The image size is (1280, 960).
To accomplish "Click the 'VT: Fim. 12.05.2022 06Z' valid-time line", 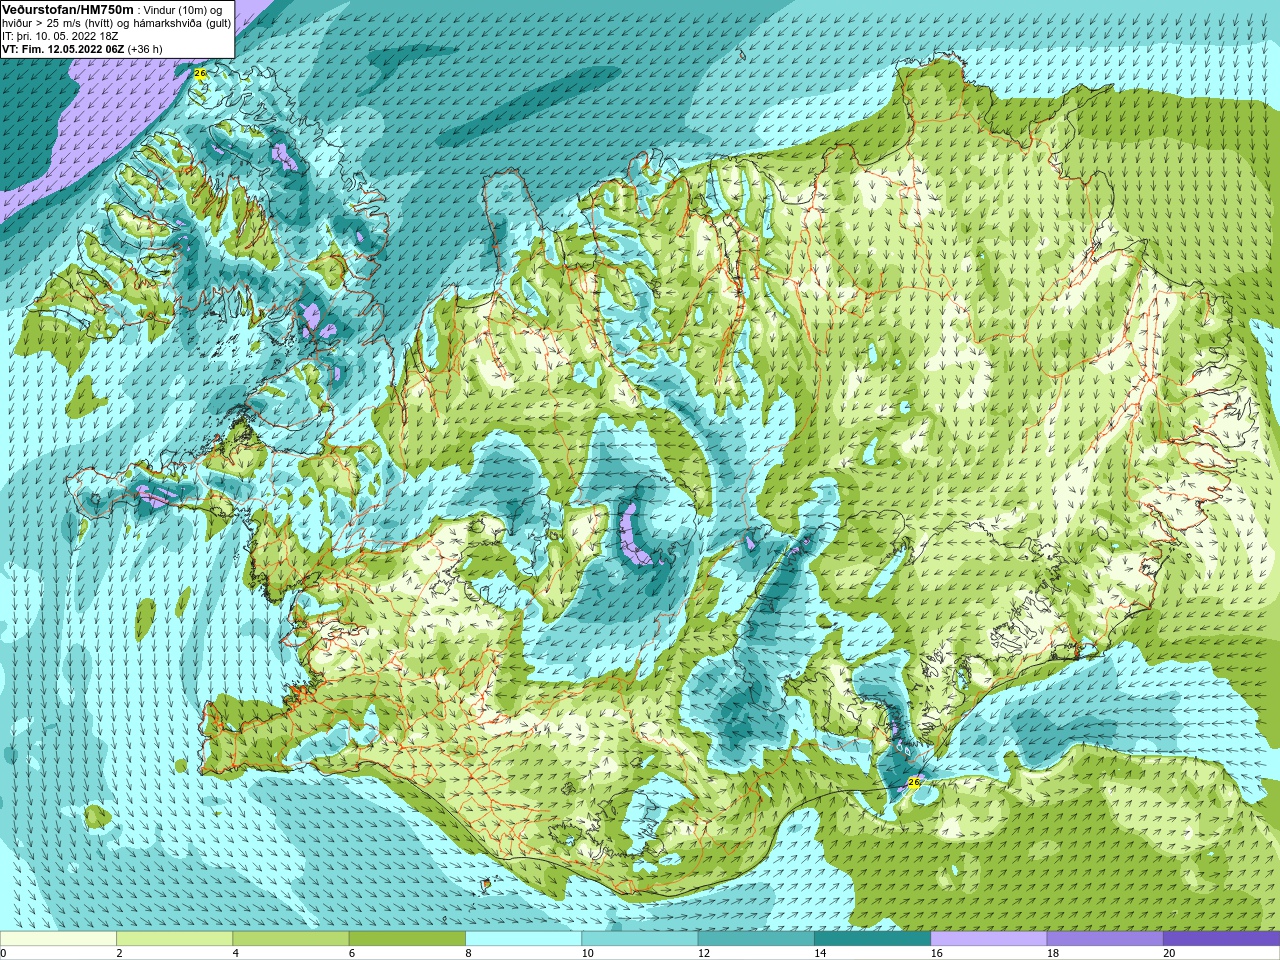I will [x=82, y=49].
